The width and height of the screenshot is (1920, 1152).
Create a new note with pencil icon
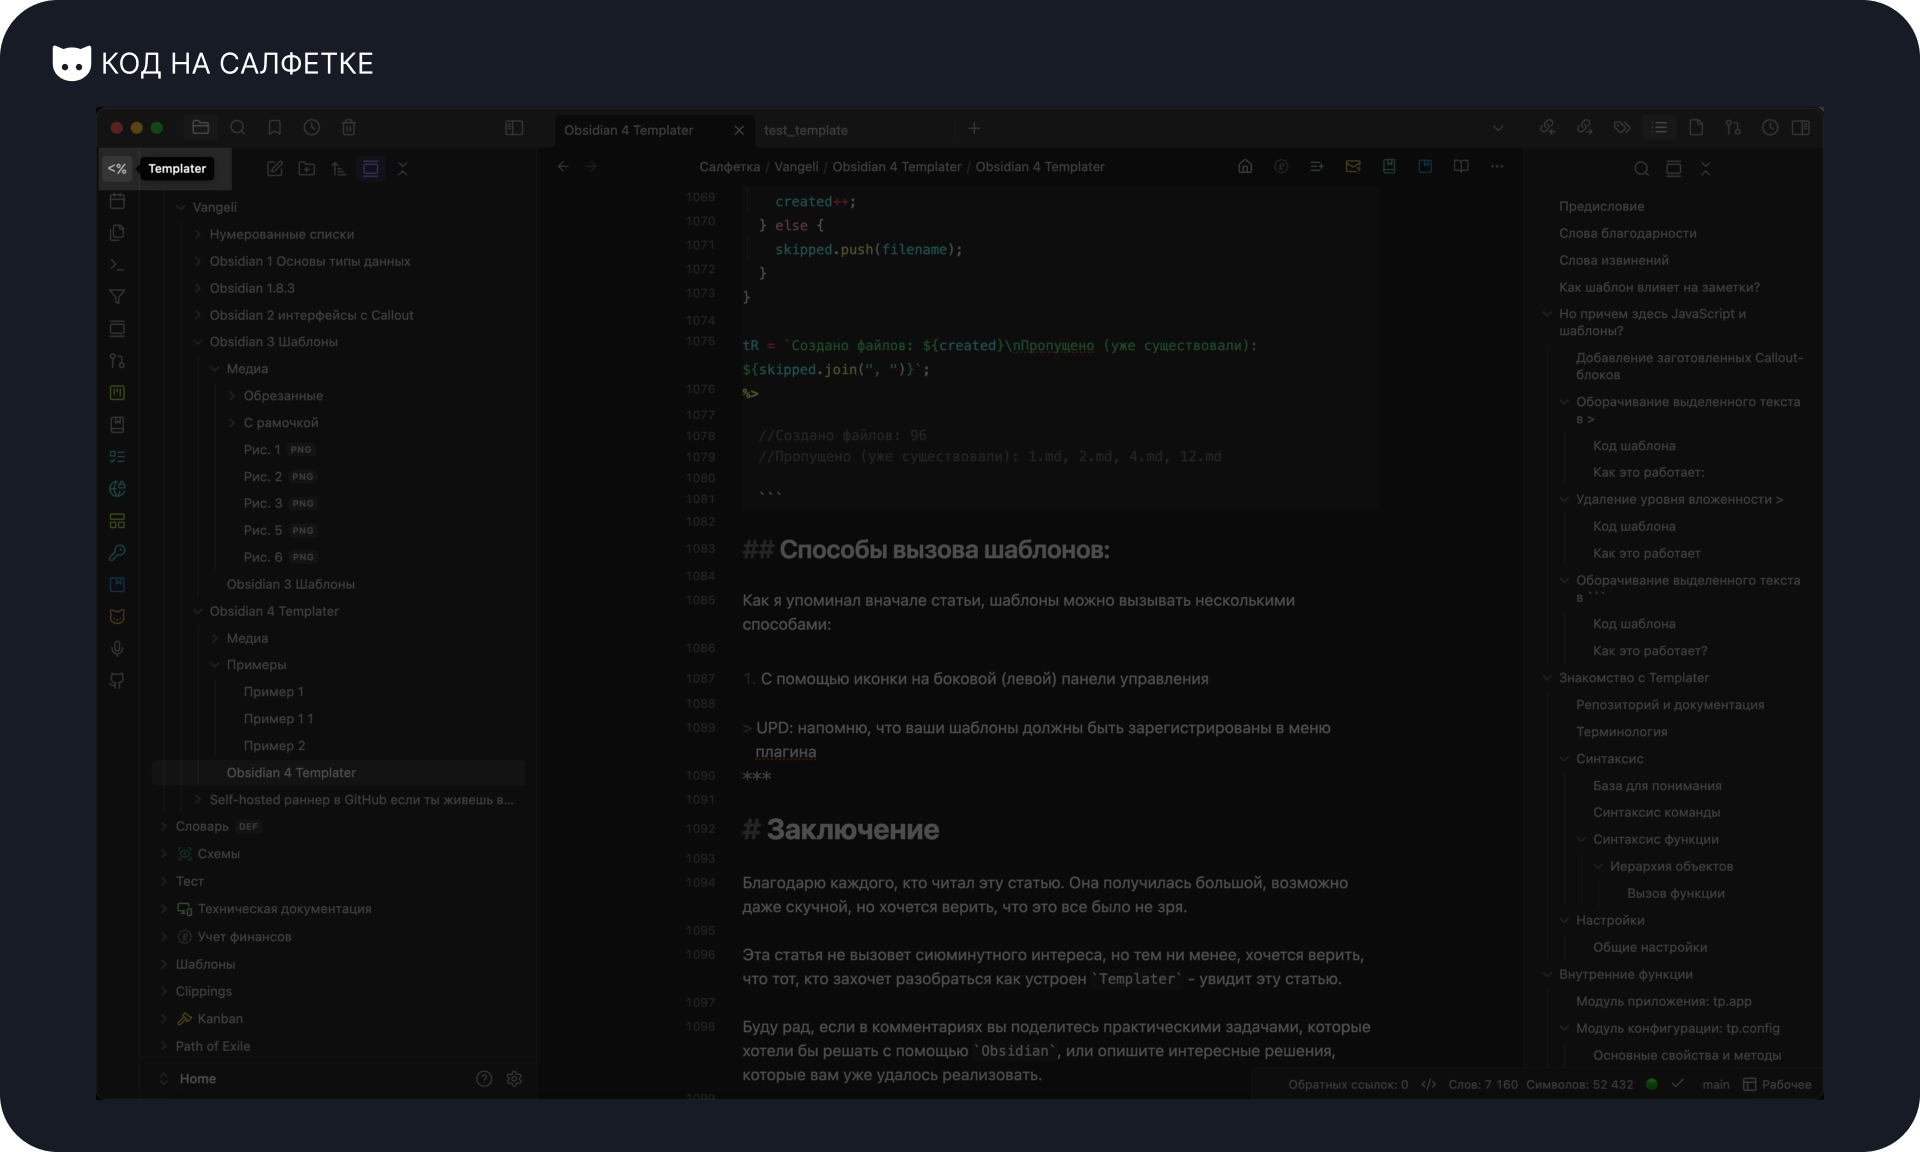click(x=275, y=169)
